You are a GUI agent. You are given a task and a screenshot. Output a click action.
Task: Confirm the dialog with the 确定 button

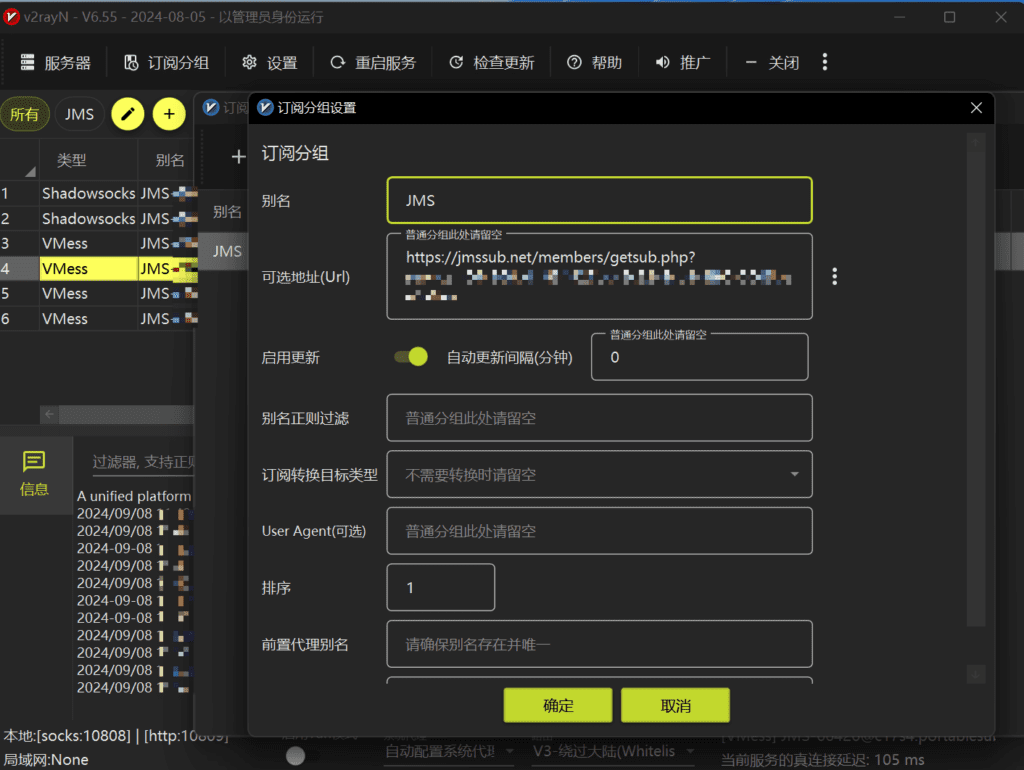tap(558, 705)
